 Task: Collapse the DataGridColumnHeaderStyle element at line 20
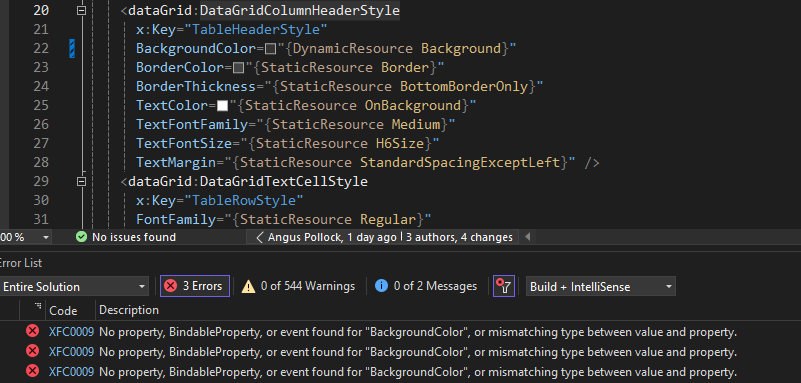(x=81, y=10)
